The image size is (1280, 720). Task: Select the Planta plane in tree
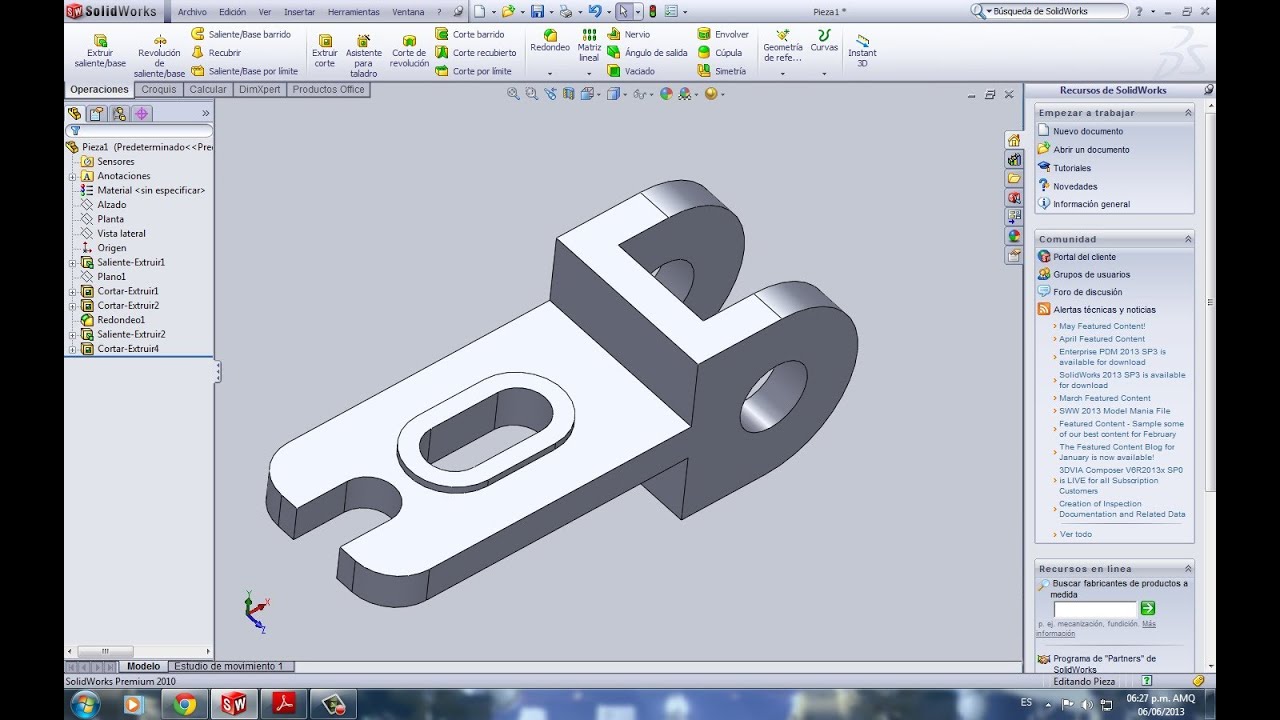pos(111,219)
